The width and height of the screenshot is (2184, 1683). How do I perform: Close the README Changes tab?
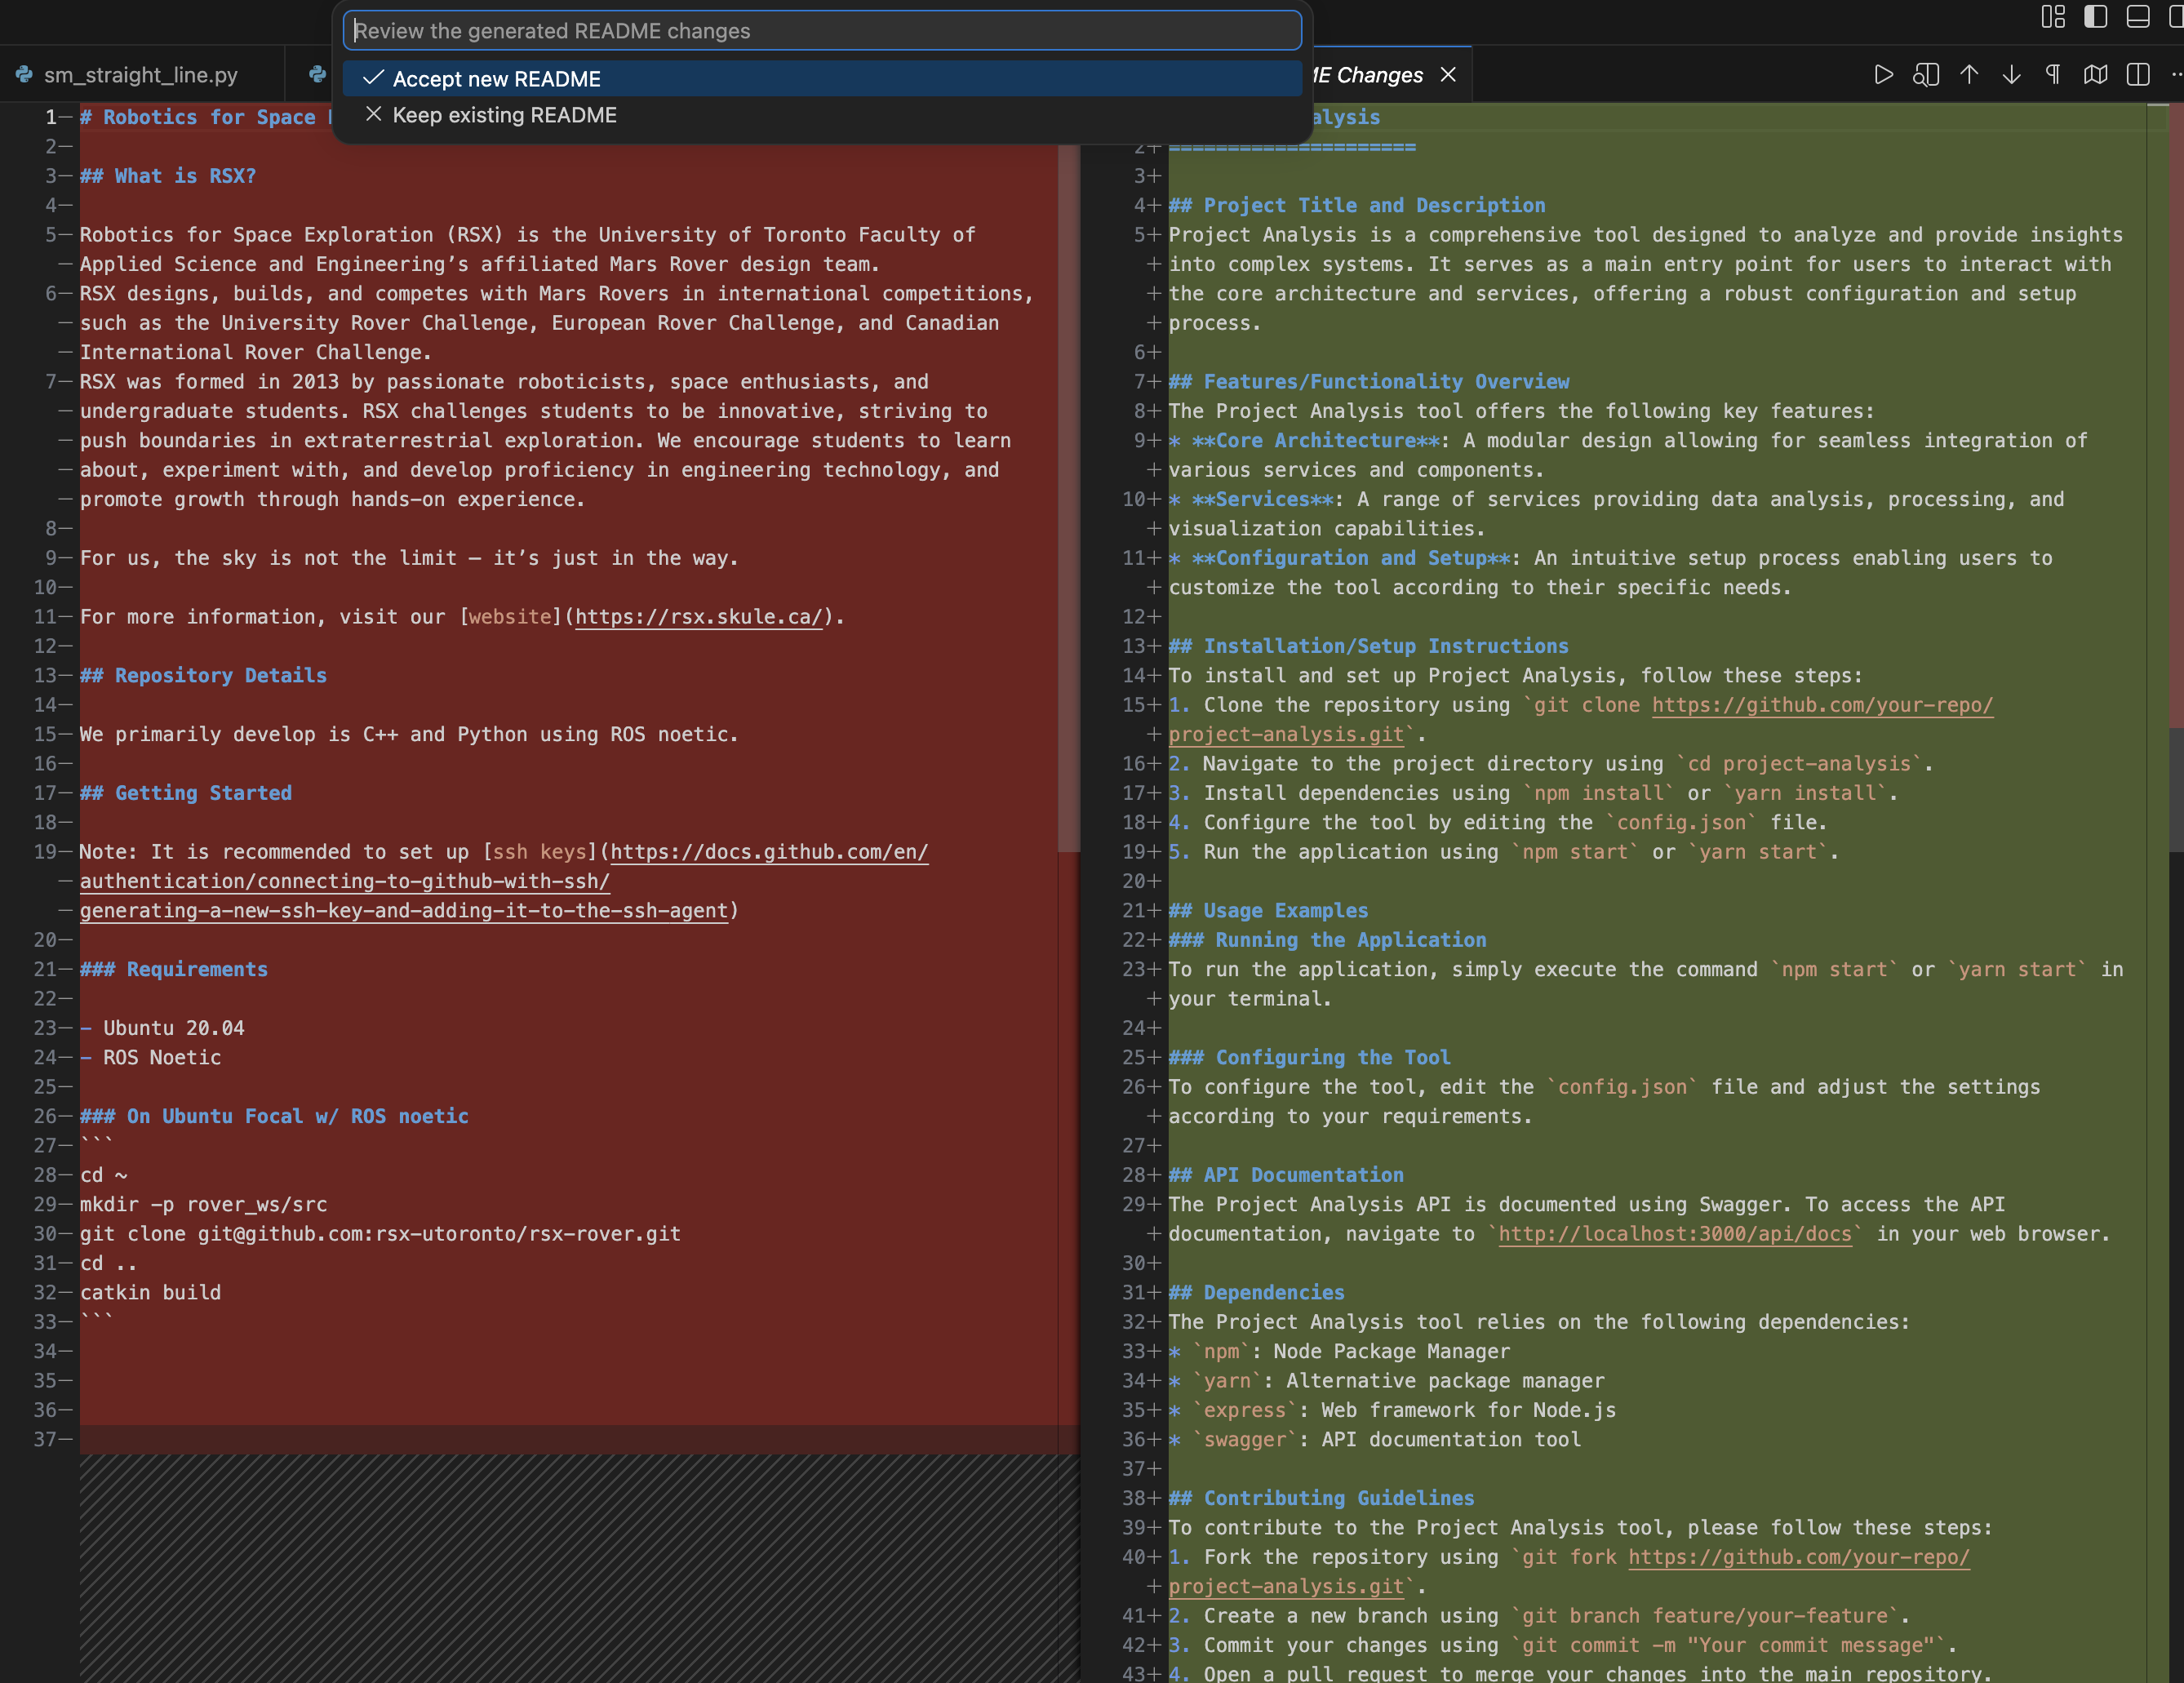[x=1448, y=75]
